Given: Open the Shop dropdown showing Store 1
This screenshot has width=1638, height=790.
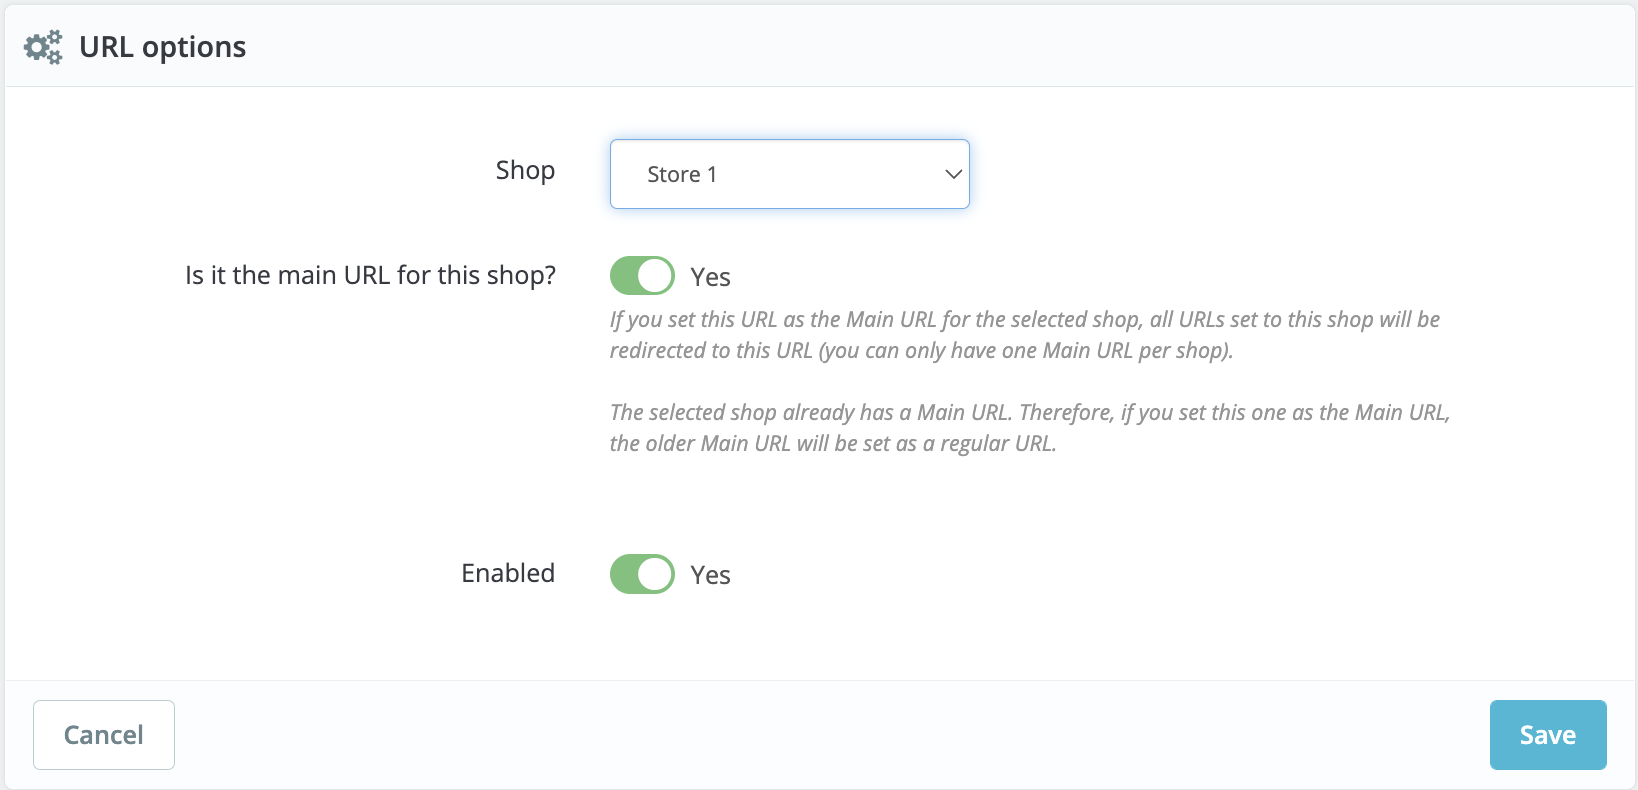Looking at the screenshot, I should (x=789, y=174).
